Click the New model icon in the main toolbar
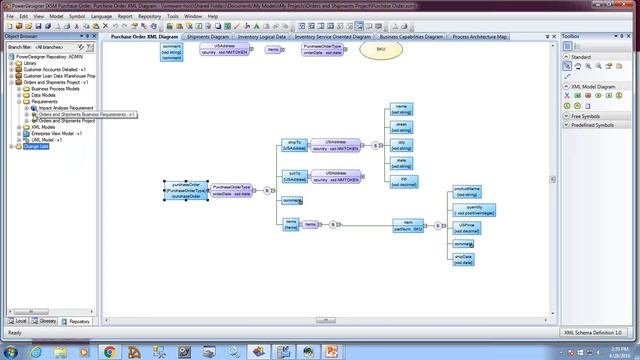 (10, 26)
